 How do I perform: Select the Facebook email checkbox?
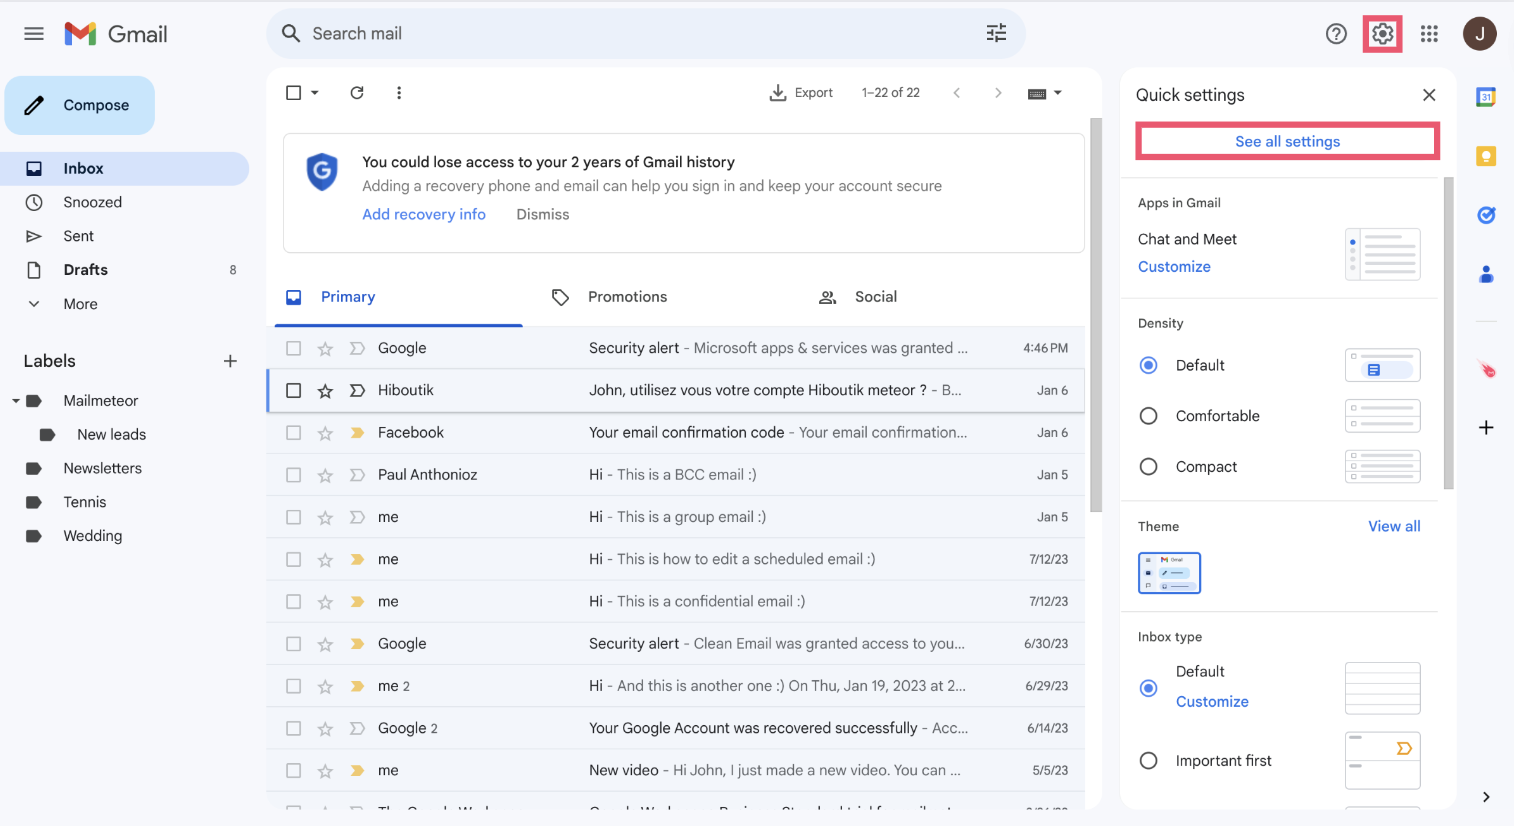(293, 433)
